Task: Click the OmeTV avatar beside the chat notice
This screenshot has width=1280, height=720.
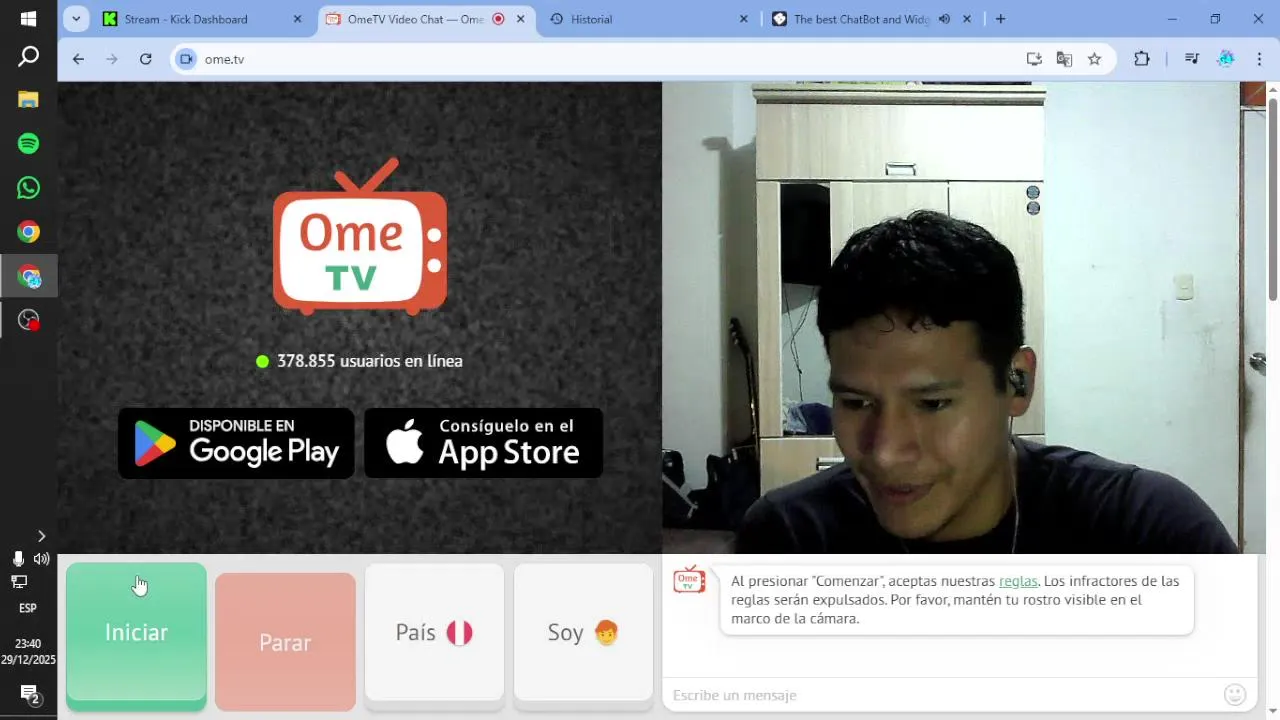Action: (x=689, y=580)
